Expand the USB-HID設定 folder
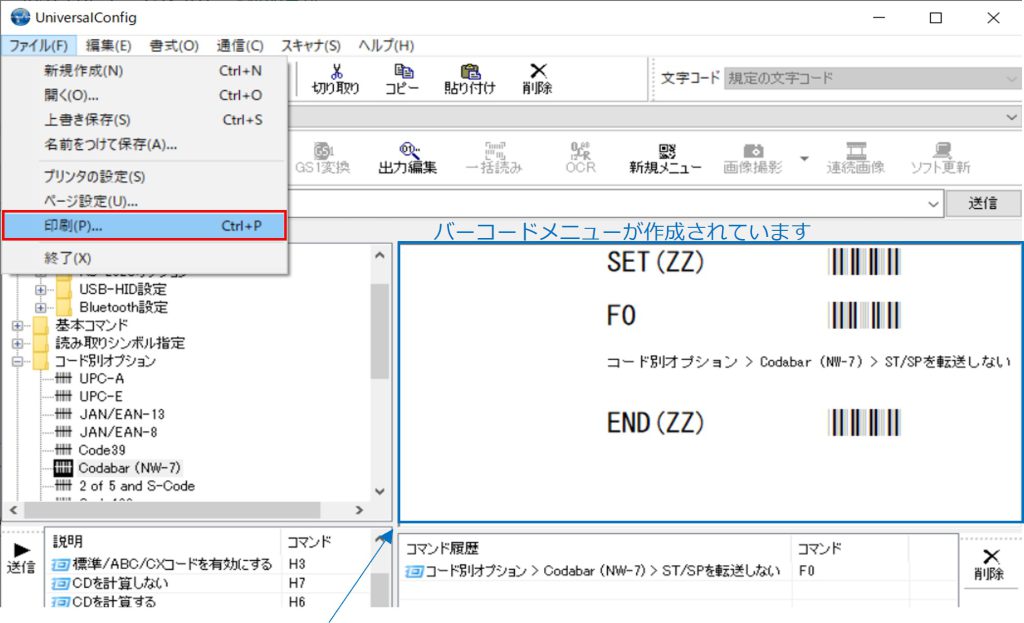 coord(40,289)
